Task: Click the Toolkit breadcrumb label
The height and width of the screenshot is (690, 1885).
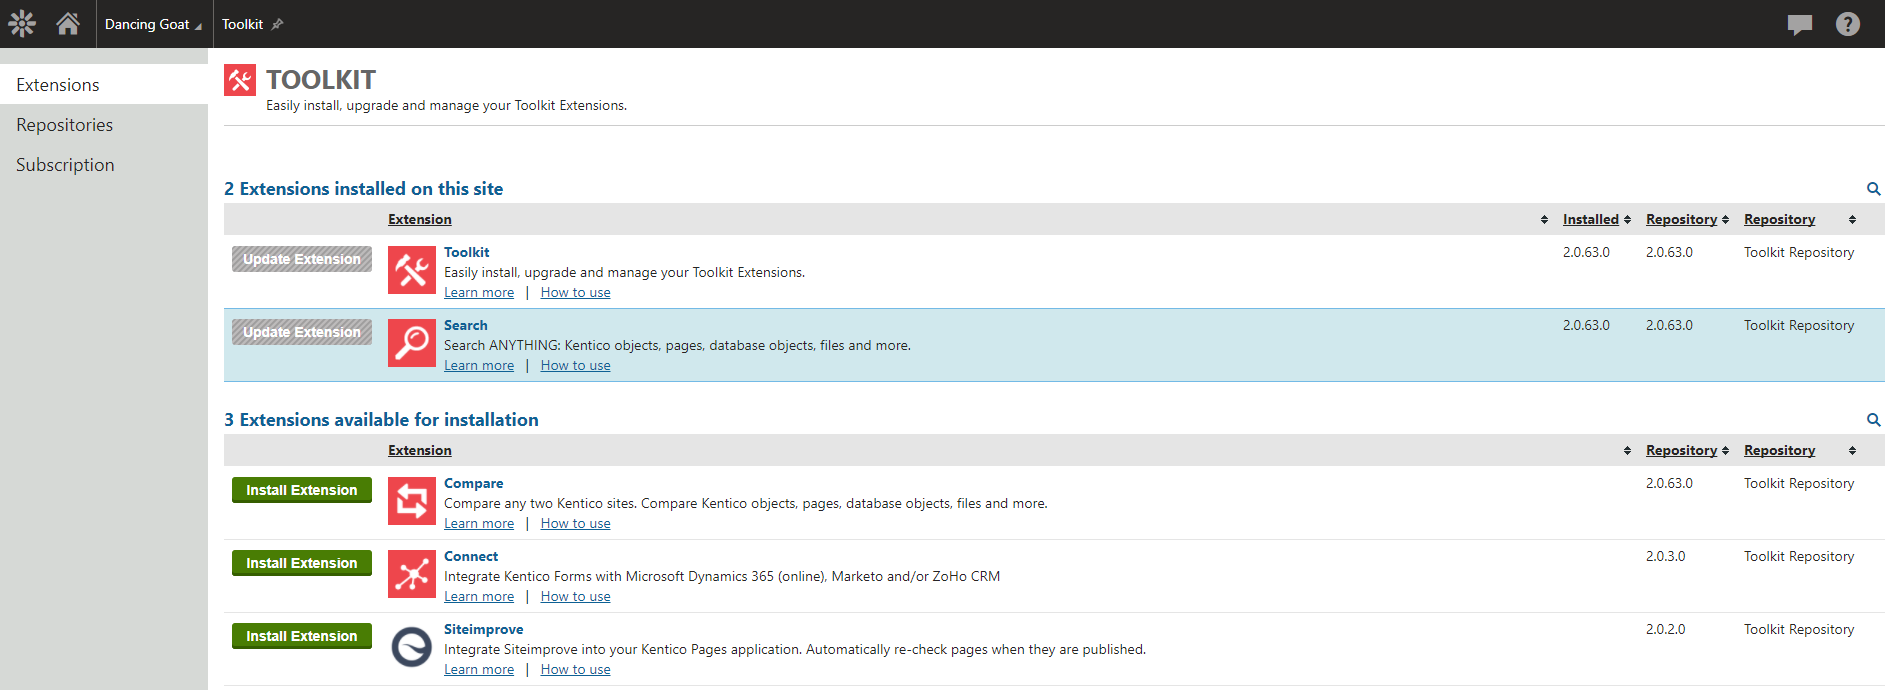Action: (243, 24)
